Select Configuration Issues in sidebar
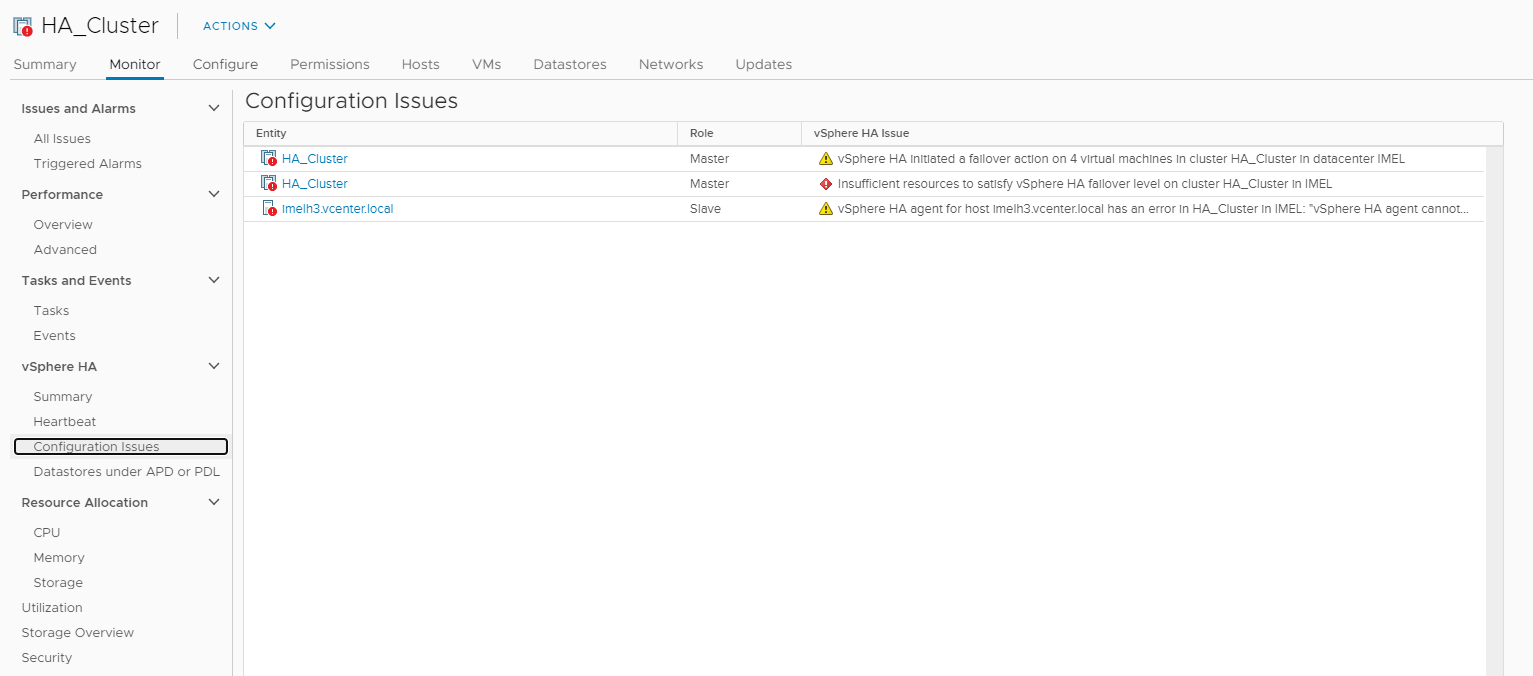Screen dimensions: 1533x676 [x=121, y=447]
